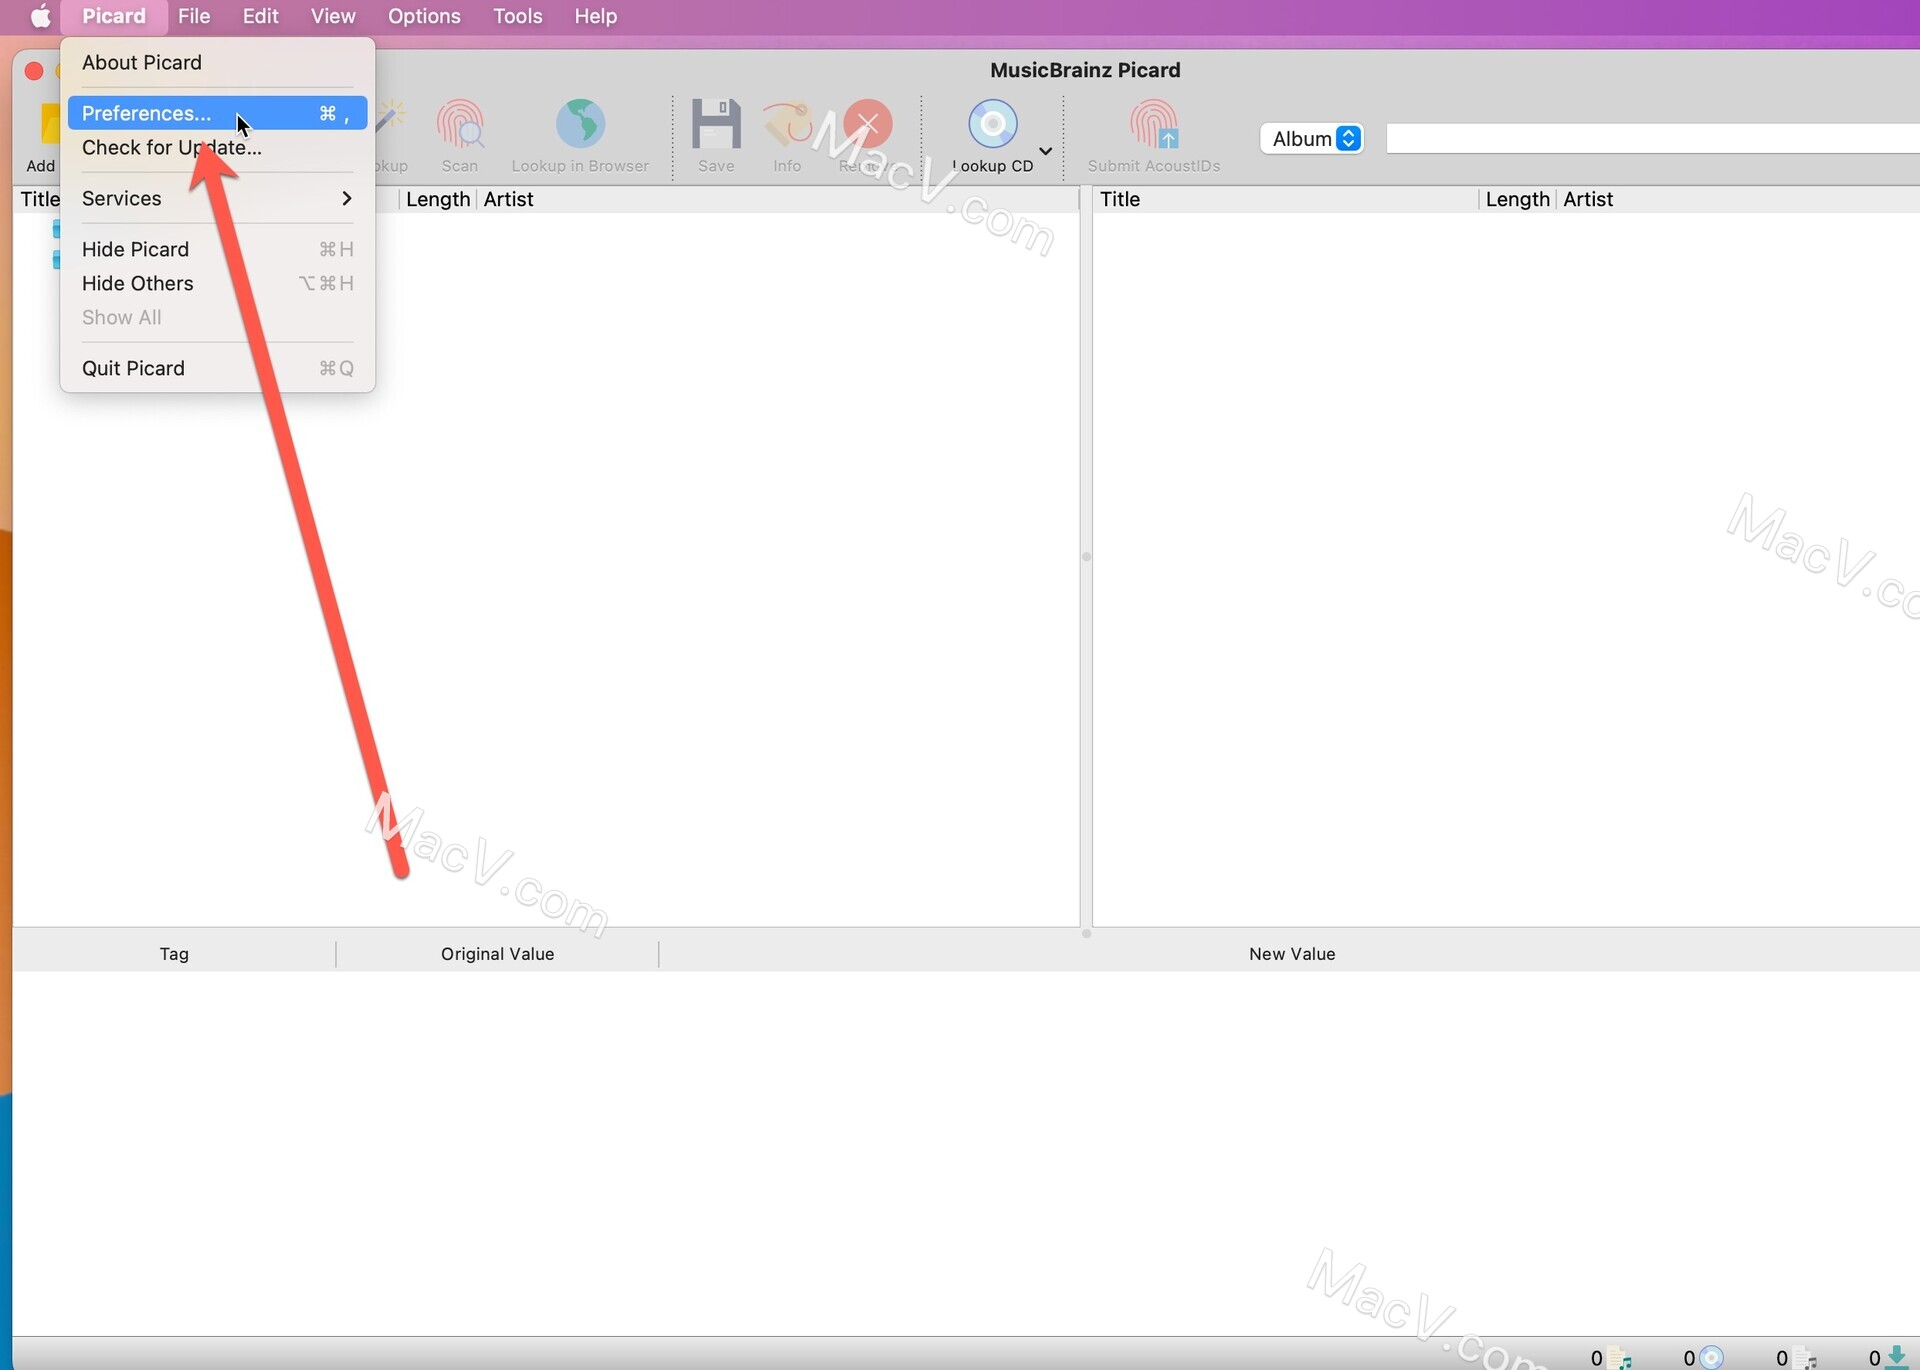Open the Options menu
Screen dimensions: 1920x1370
tap(424, 16)
